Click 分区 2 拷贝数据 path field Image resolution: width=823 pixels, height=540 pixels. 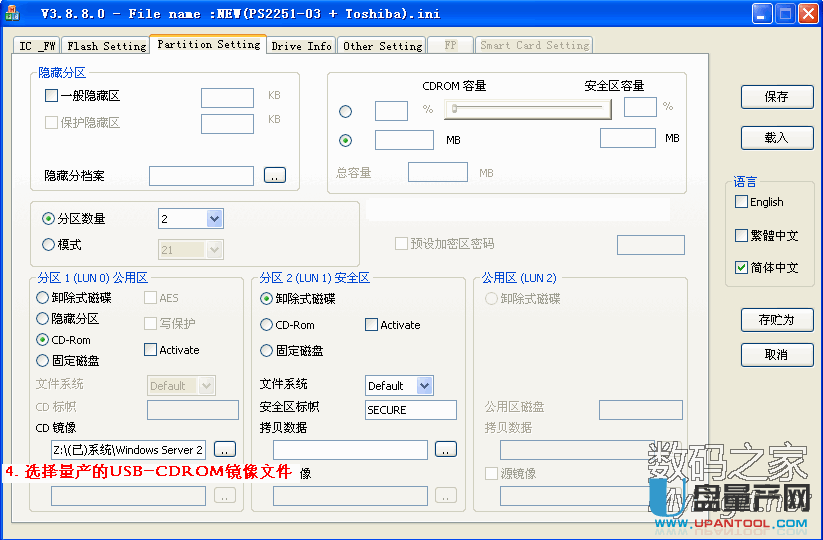pyautogui.click(x=351, y=450)
